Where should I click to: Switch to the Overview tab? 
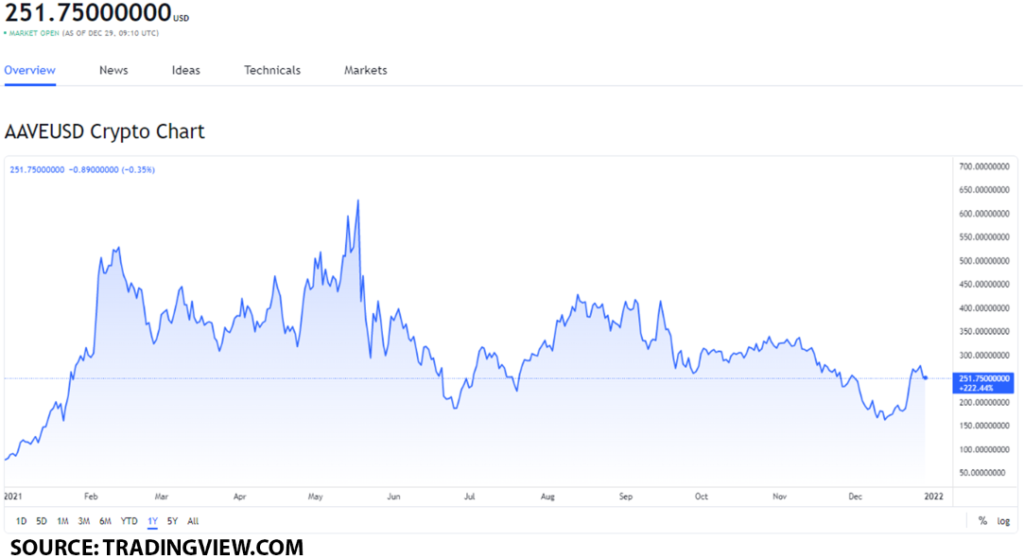[x=30, y=71]
